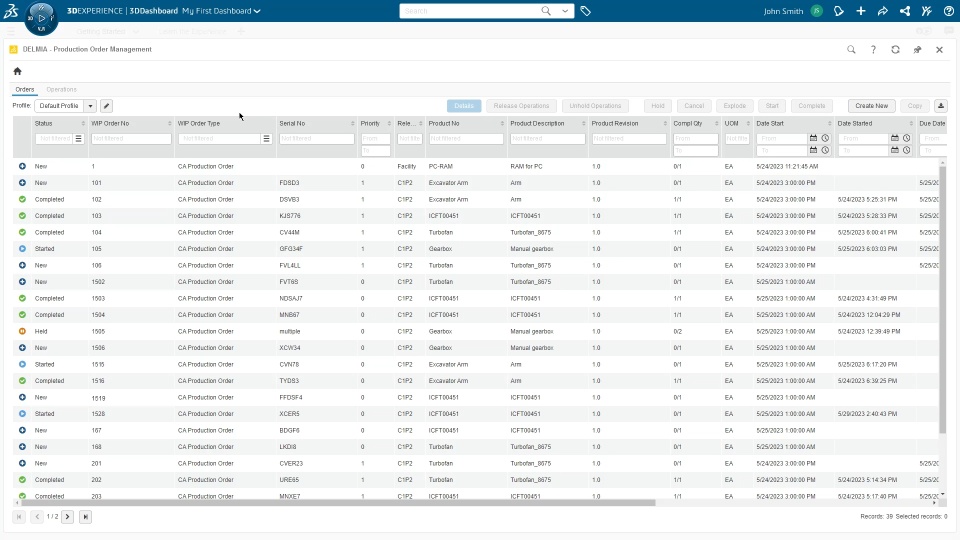Pin the Production Order Management widget
This screenshot has width=960, height=540.
(917, 50)
